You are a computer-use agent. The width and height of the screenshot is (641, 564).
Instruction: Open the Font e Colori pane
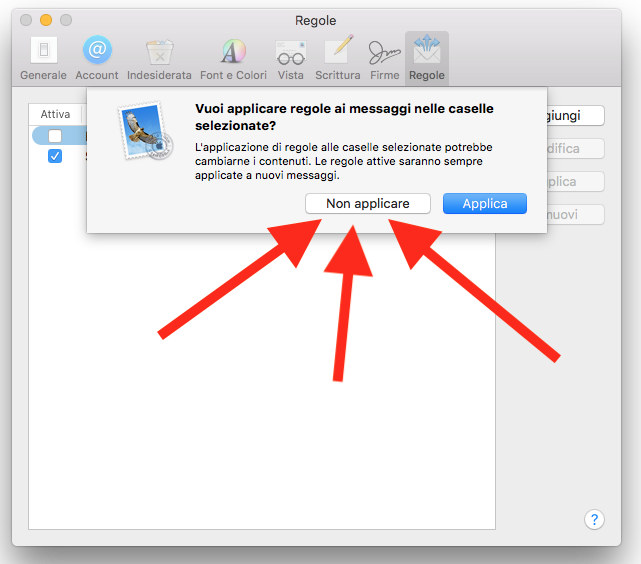click(x=233, y=58)
